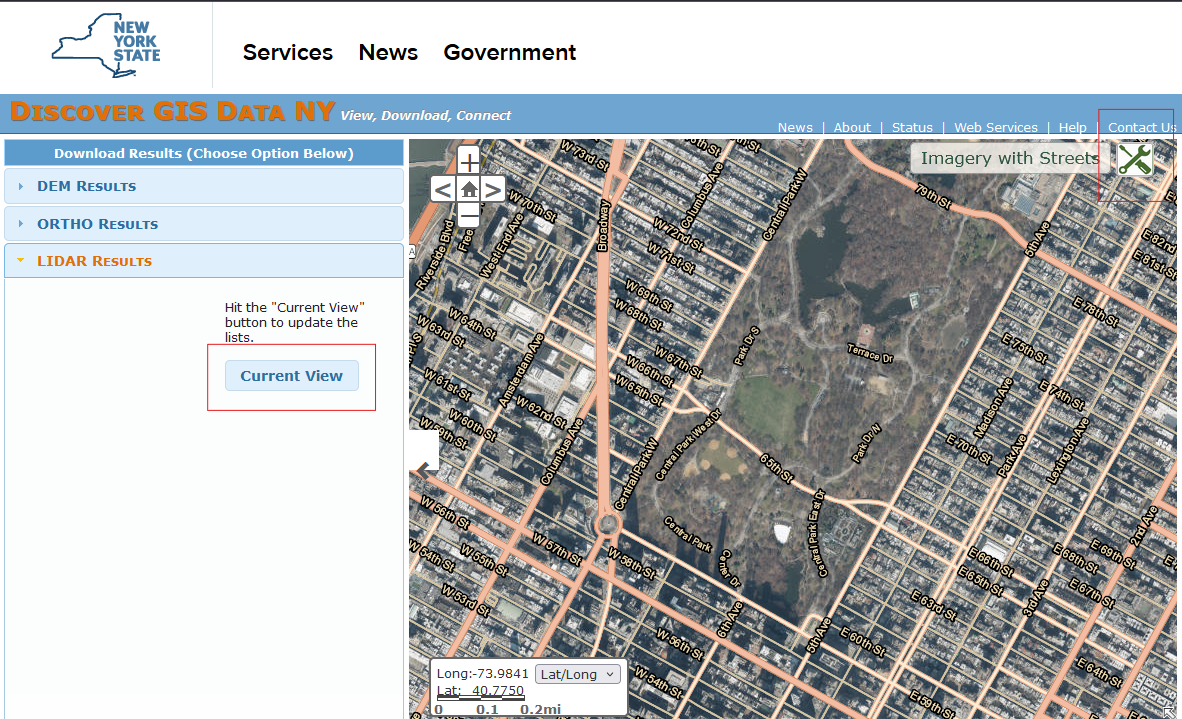Collapse the left panel using arrow handle
This screenshot has width=1182, height=719.
(x=426, y=469)
